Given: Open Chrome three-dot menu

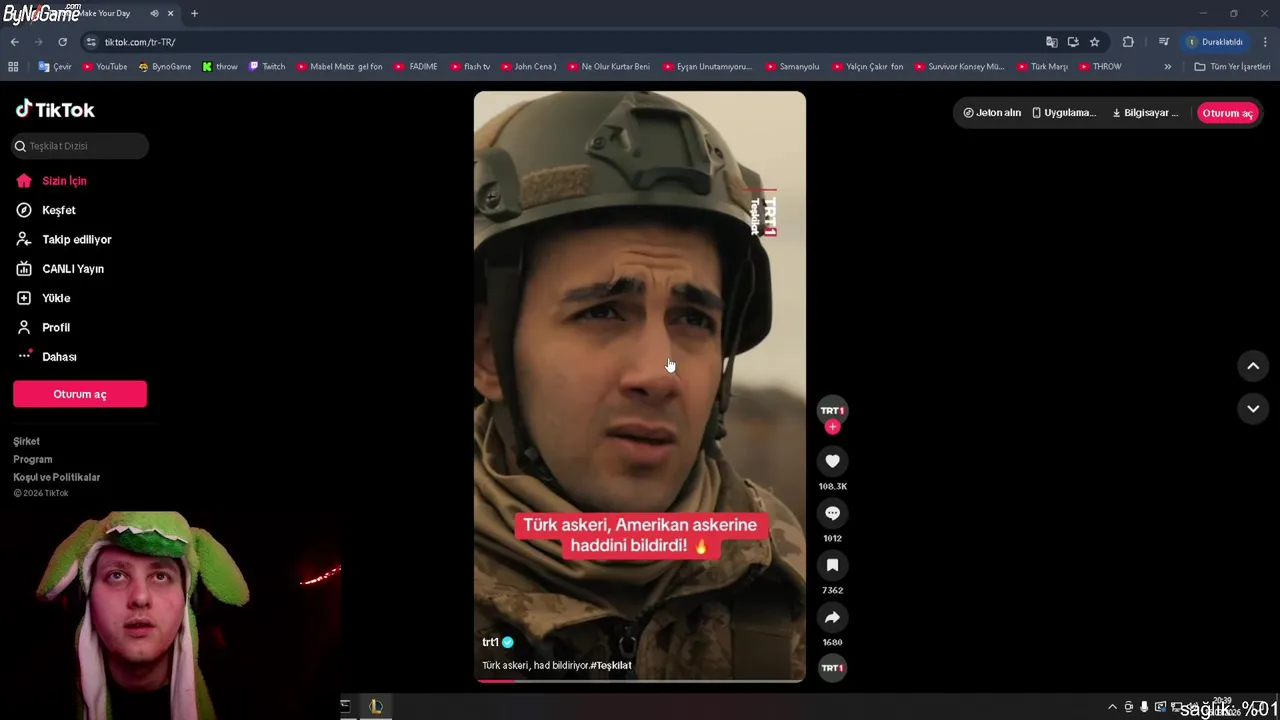Looking at the screenshot, I should [x=1265, y=42].
